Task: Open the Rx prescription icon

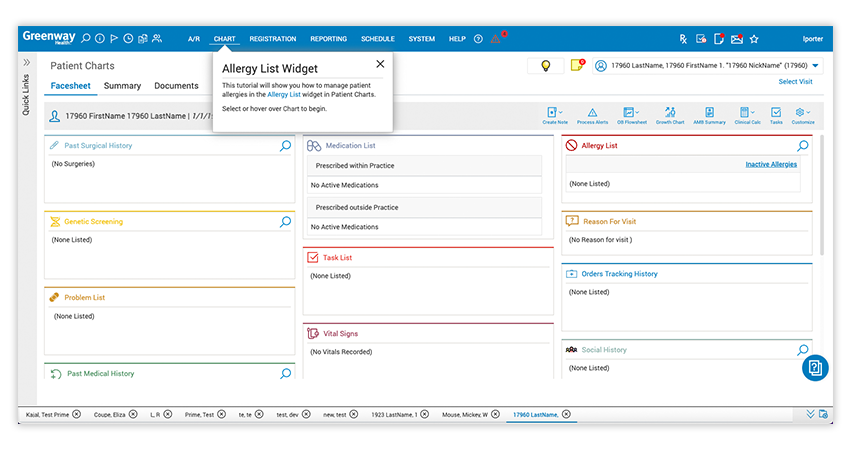Action: click(x=683, y=39)
